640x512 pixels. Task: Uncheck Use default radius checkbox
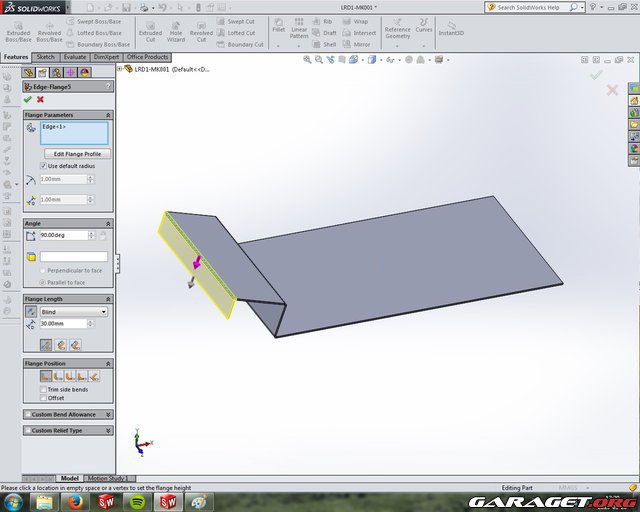44,165
